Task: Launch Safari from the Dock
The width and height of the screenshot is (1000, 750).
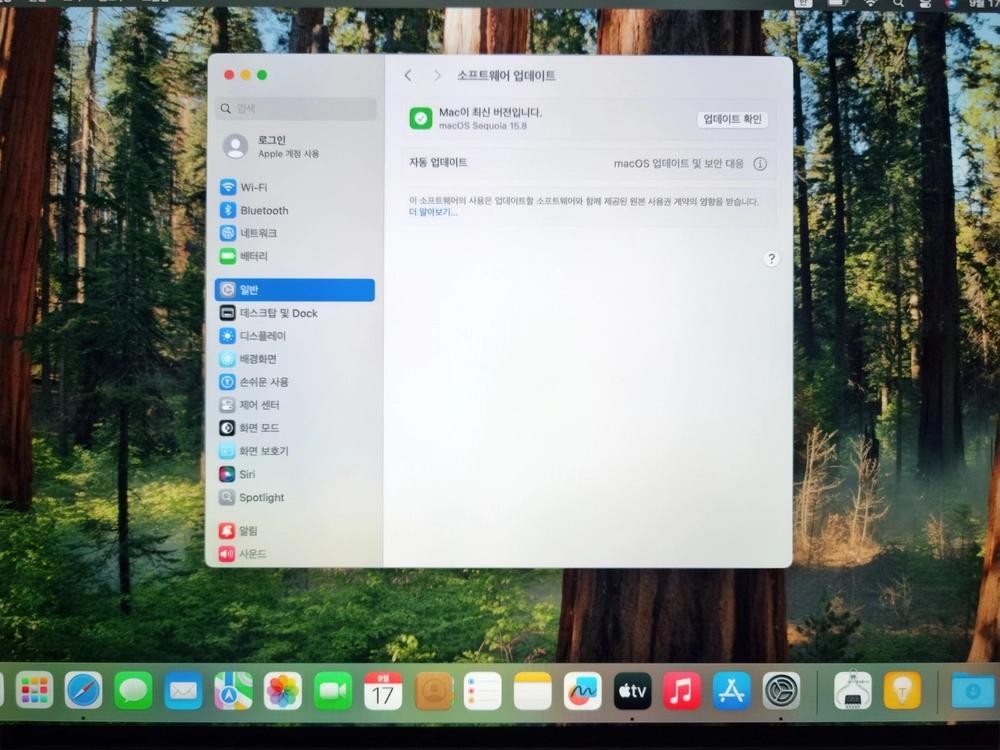Action: click(84, 690)
